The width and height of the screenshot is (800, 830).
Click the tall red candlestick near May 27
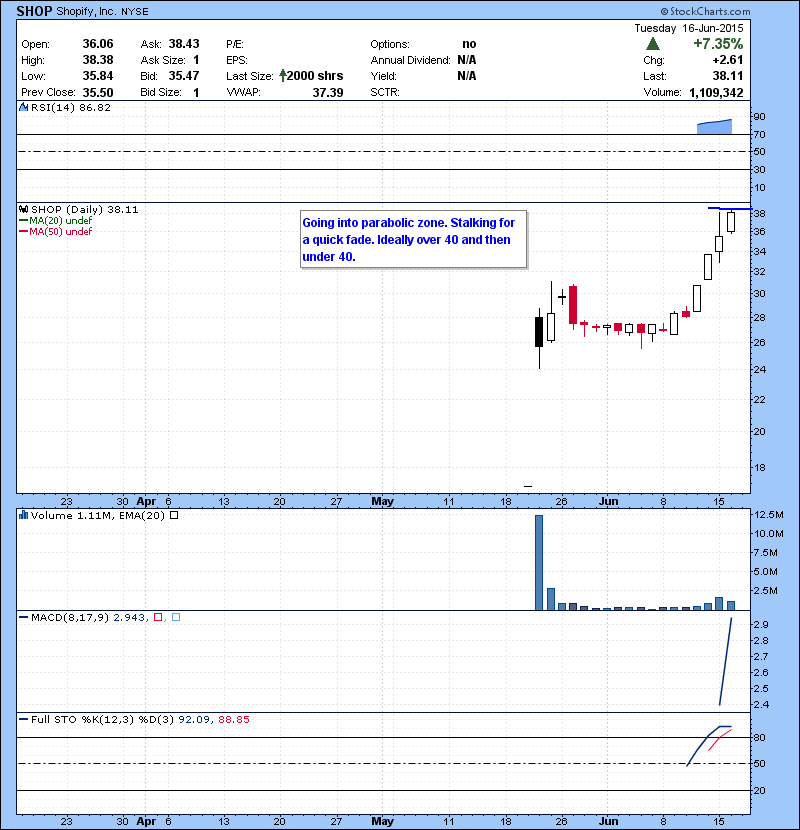[573, 305]
